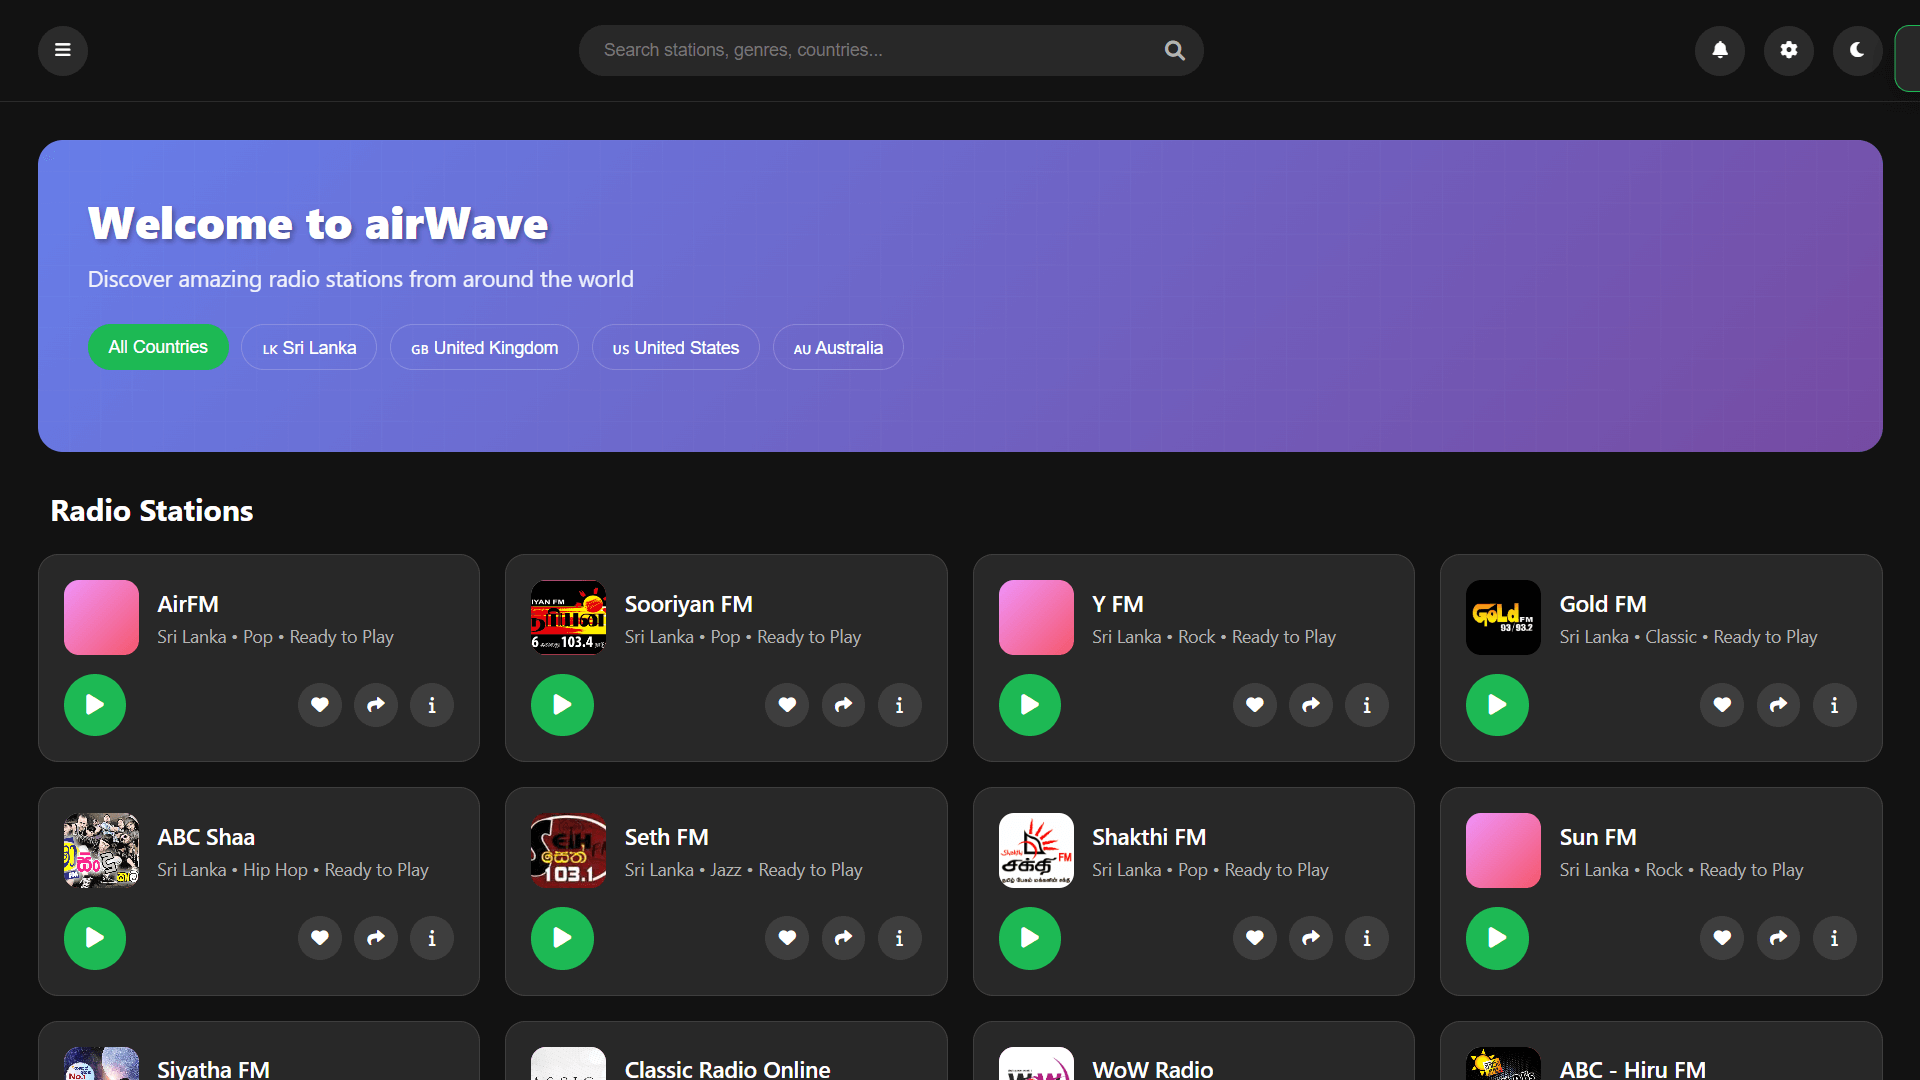Click the ABC Shaa logo thumbnail

(101, 850)
